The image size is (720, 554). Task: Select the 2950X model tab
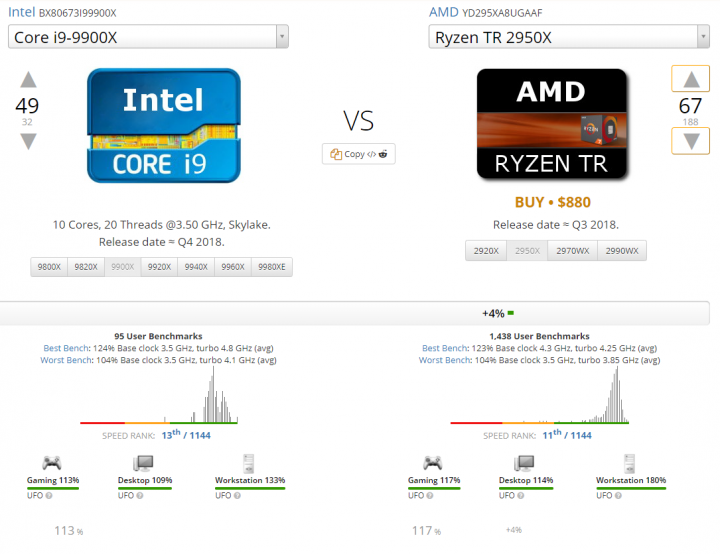[527, 251]
